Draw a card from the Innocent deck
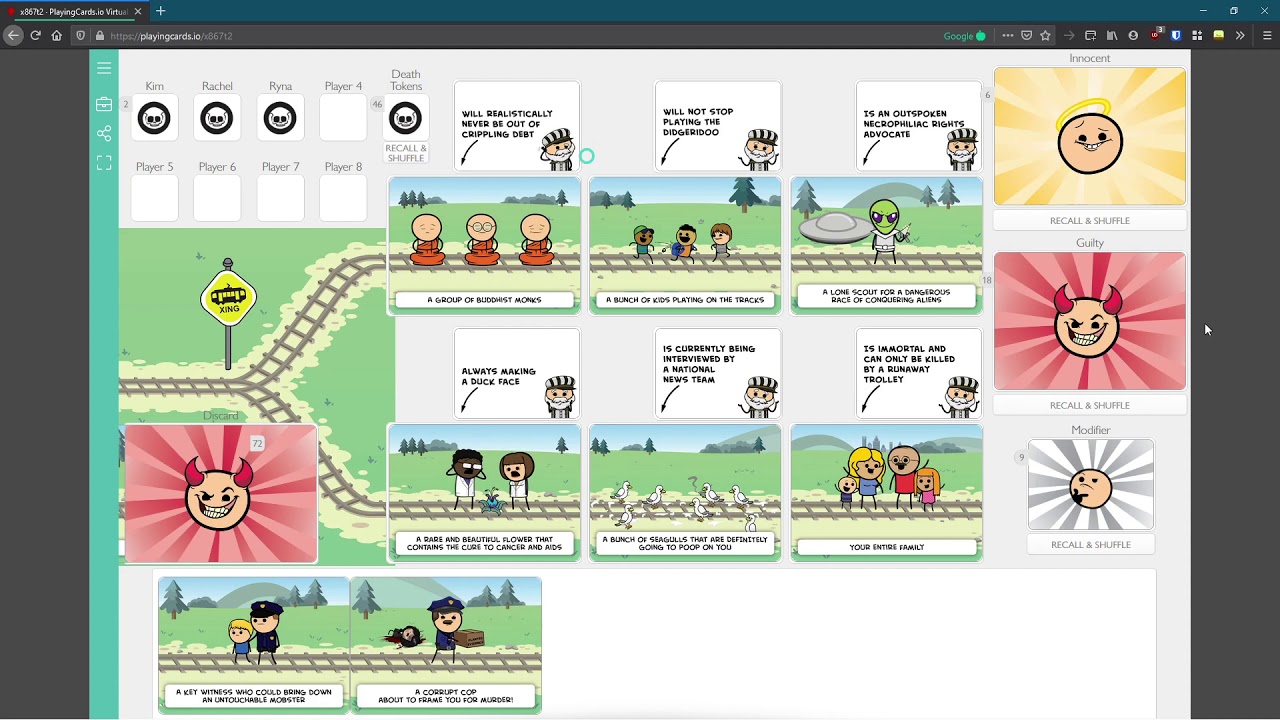This screenshot has width=1280, height=720. (x=1090, y=136)
